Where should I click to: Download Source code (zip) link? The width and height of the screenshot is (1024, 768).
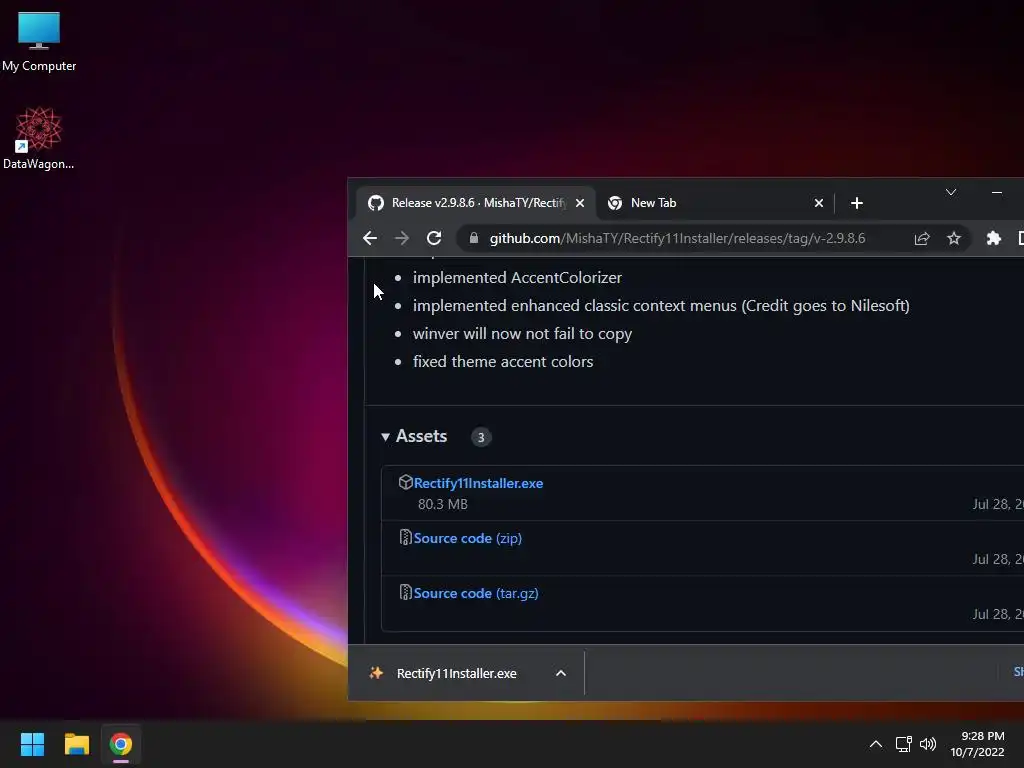[468, 538]
